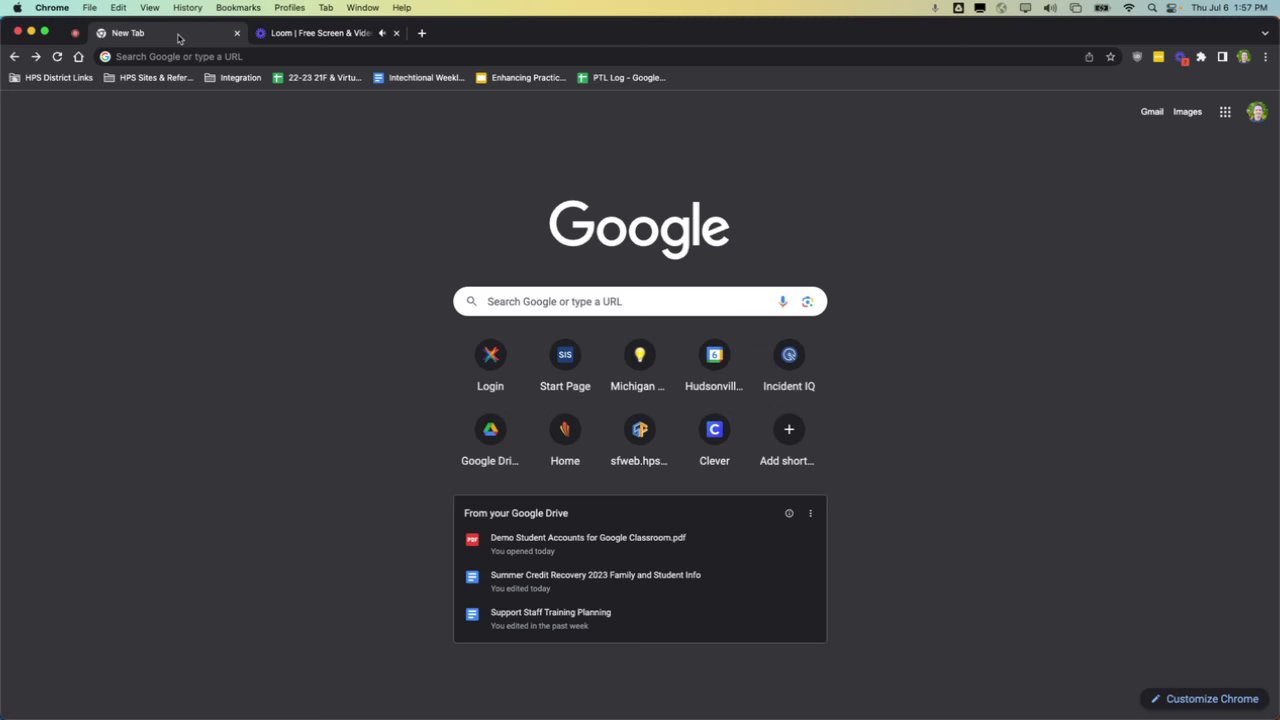
Task: Open the History menu
Action: tap(187, 8)
